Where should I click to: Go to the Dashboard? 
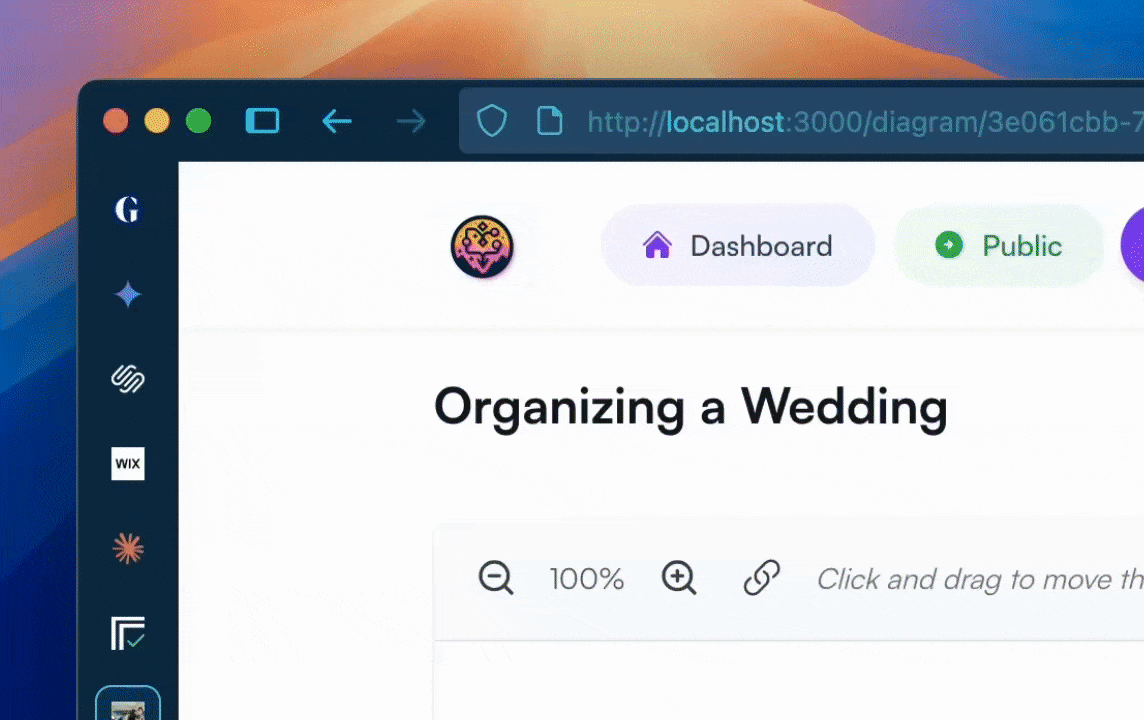point(738,246)
